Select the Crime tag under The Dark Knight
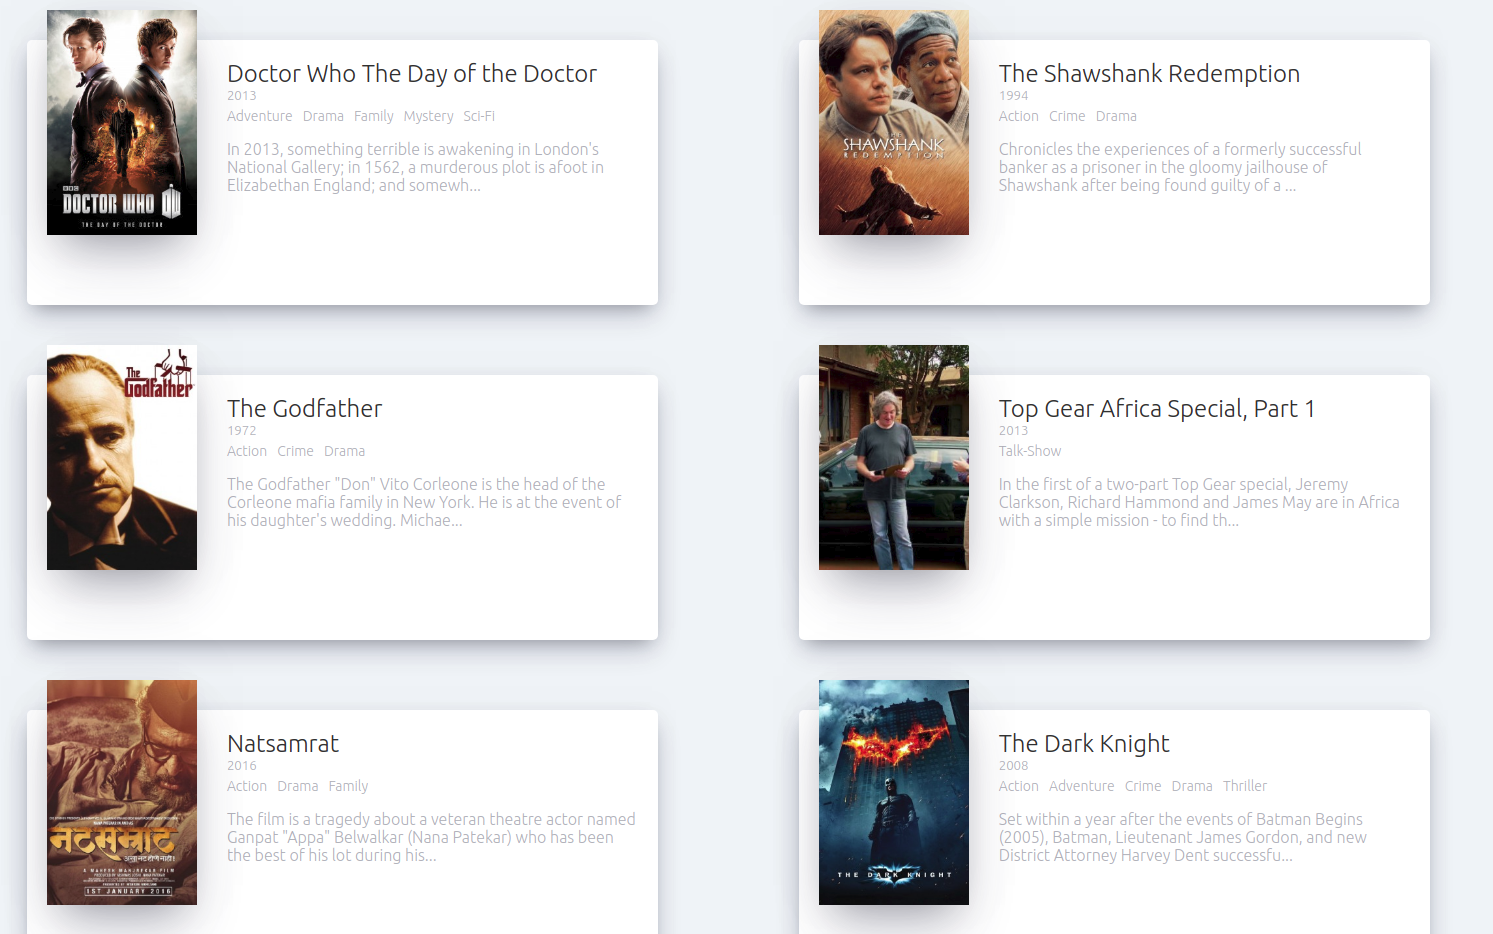This screenshot has height=934, width=1493. click(x=1143, y=786)
